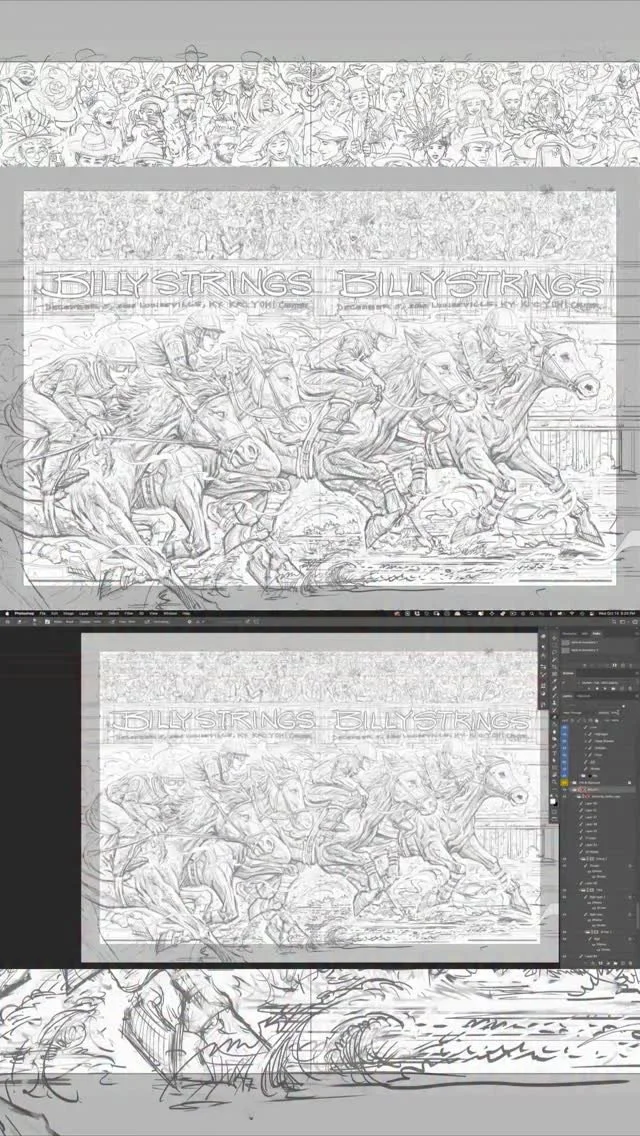Select the Clone Stamp tool

[x=554, y=703]
